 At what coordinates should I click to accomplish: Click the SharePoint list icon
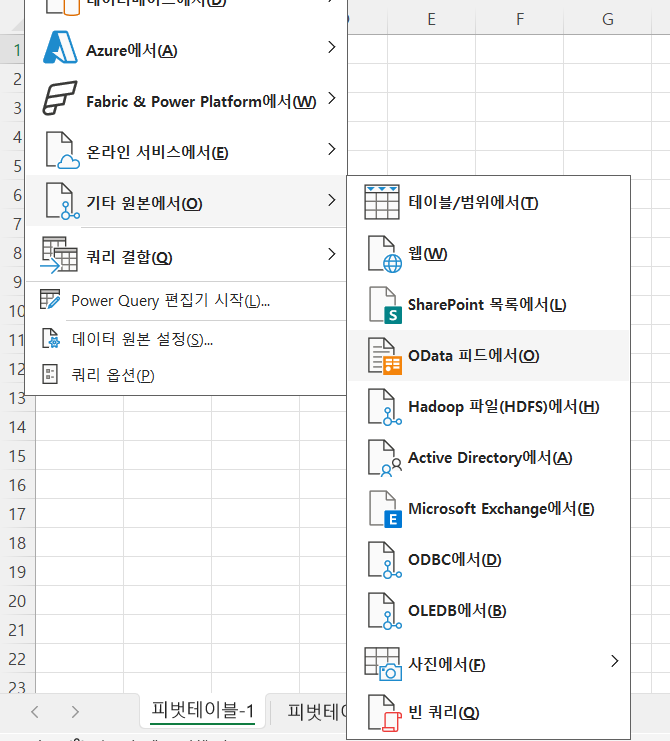click(385, 305)
